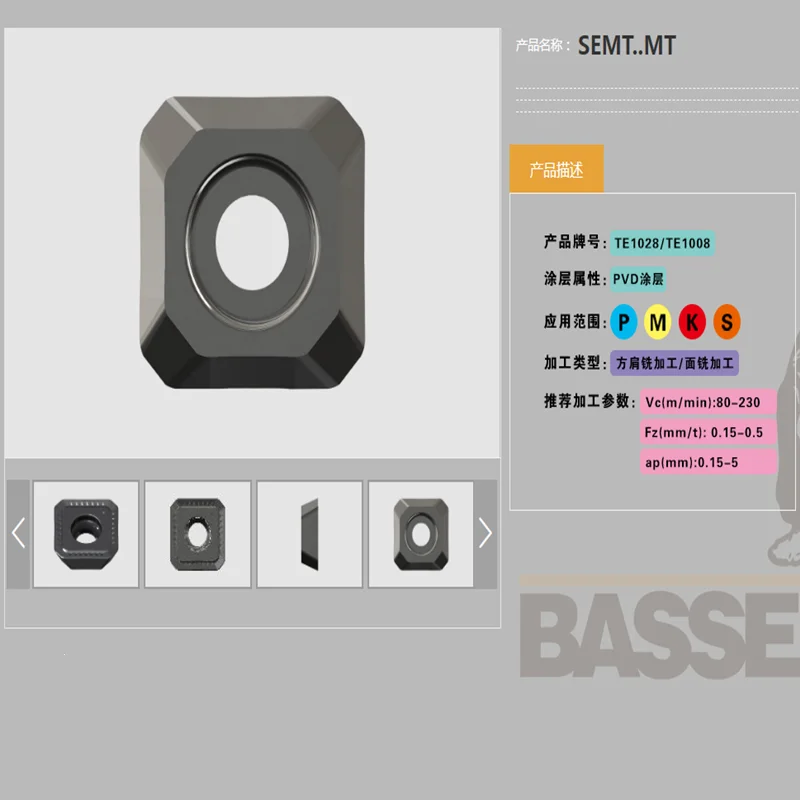Select the first angled insert thumbnail

(x=86, y=534)
